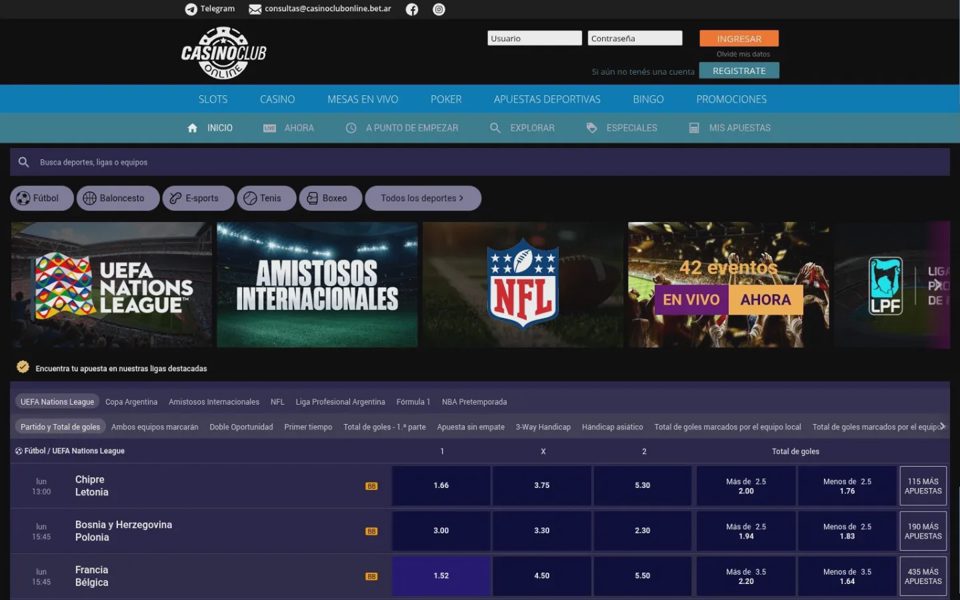This screenshot has width=960, height=600.
Task: Click the consultas email address link
Action: (x=328, y=9)
